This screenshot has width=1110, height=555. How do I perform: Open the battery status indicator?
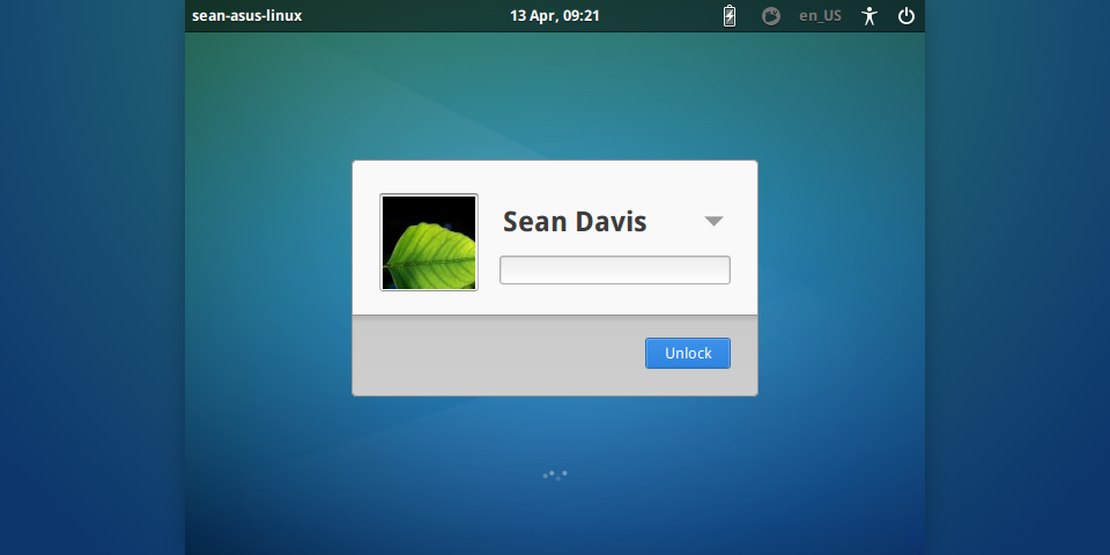point(729,16)
